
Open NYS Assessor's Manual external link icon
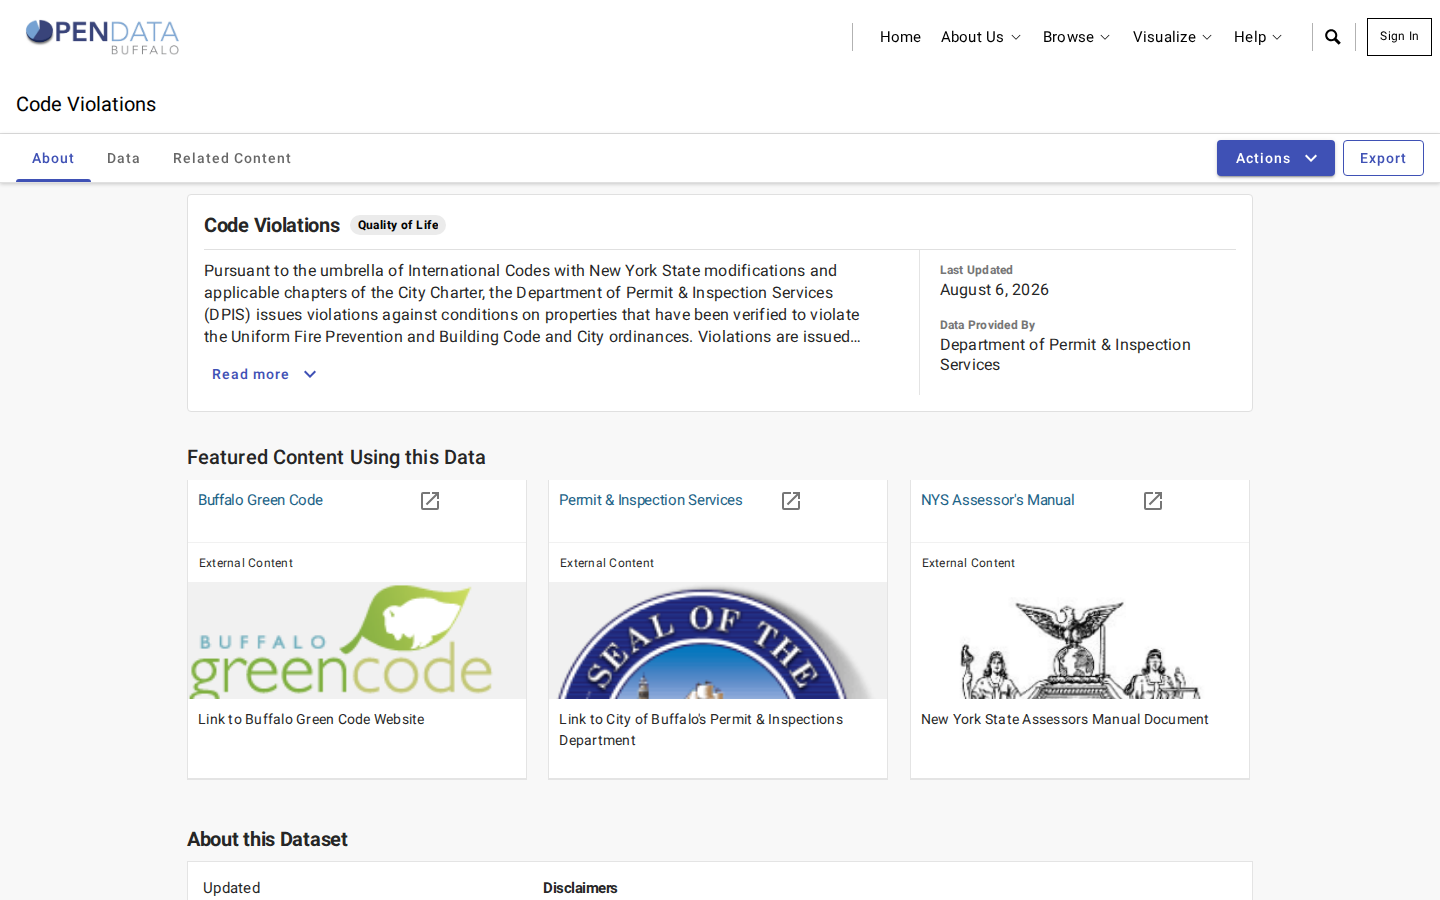point(1153,501)
